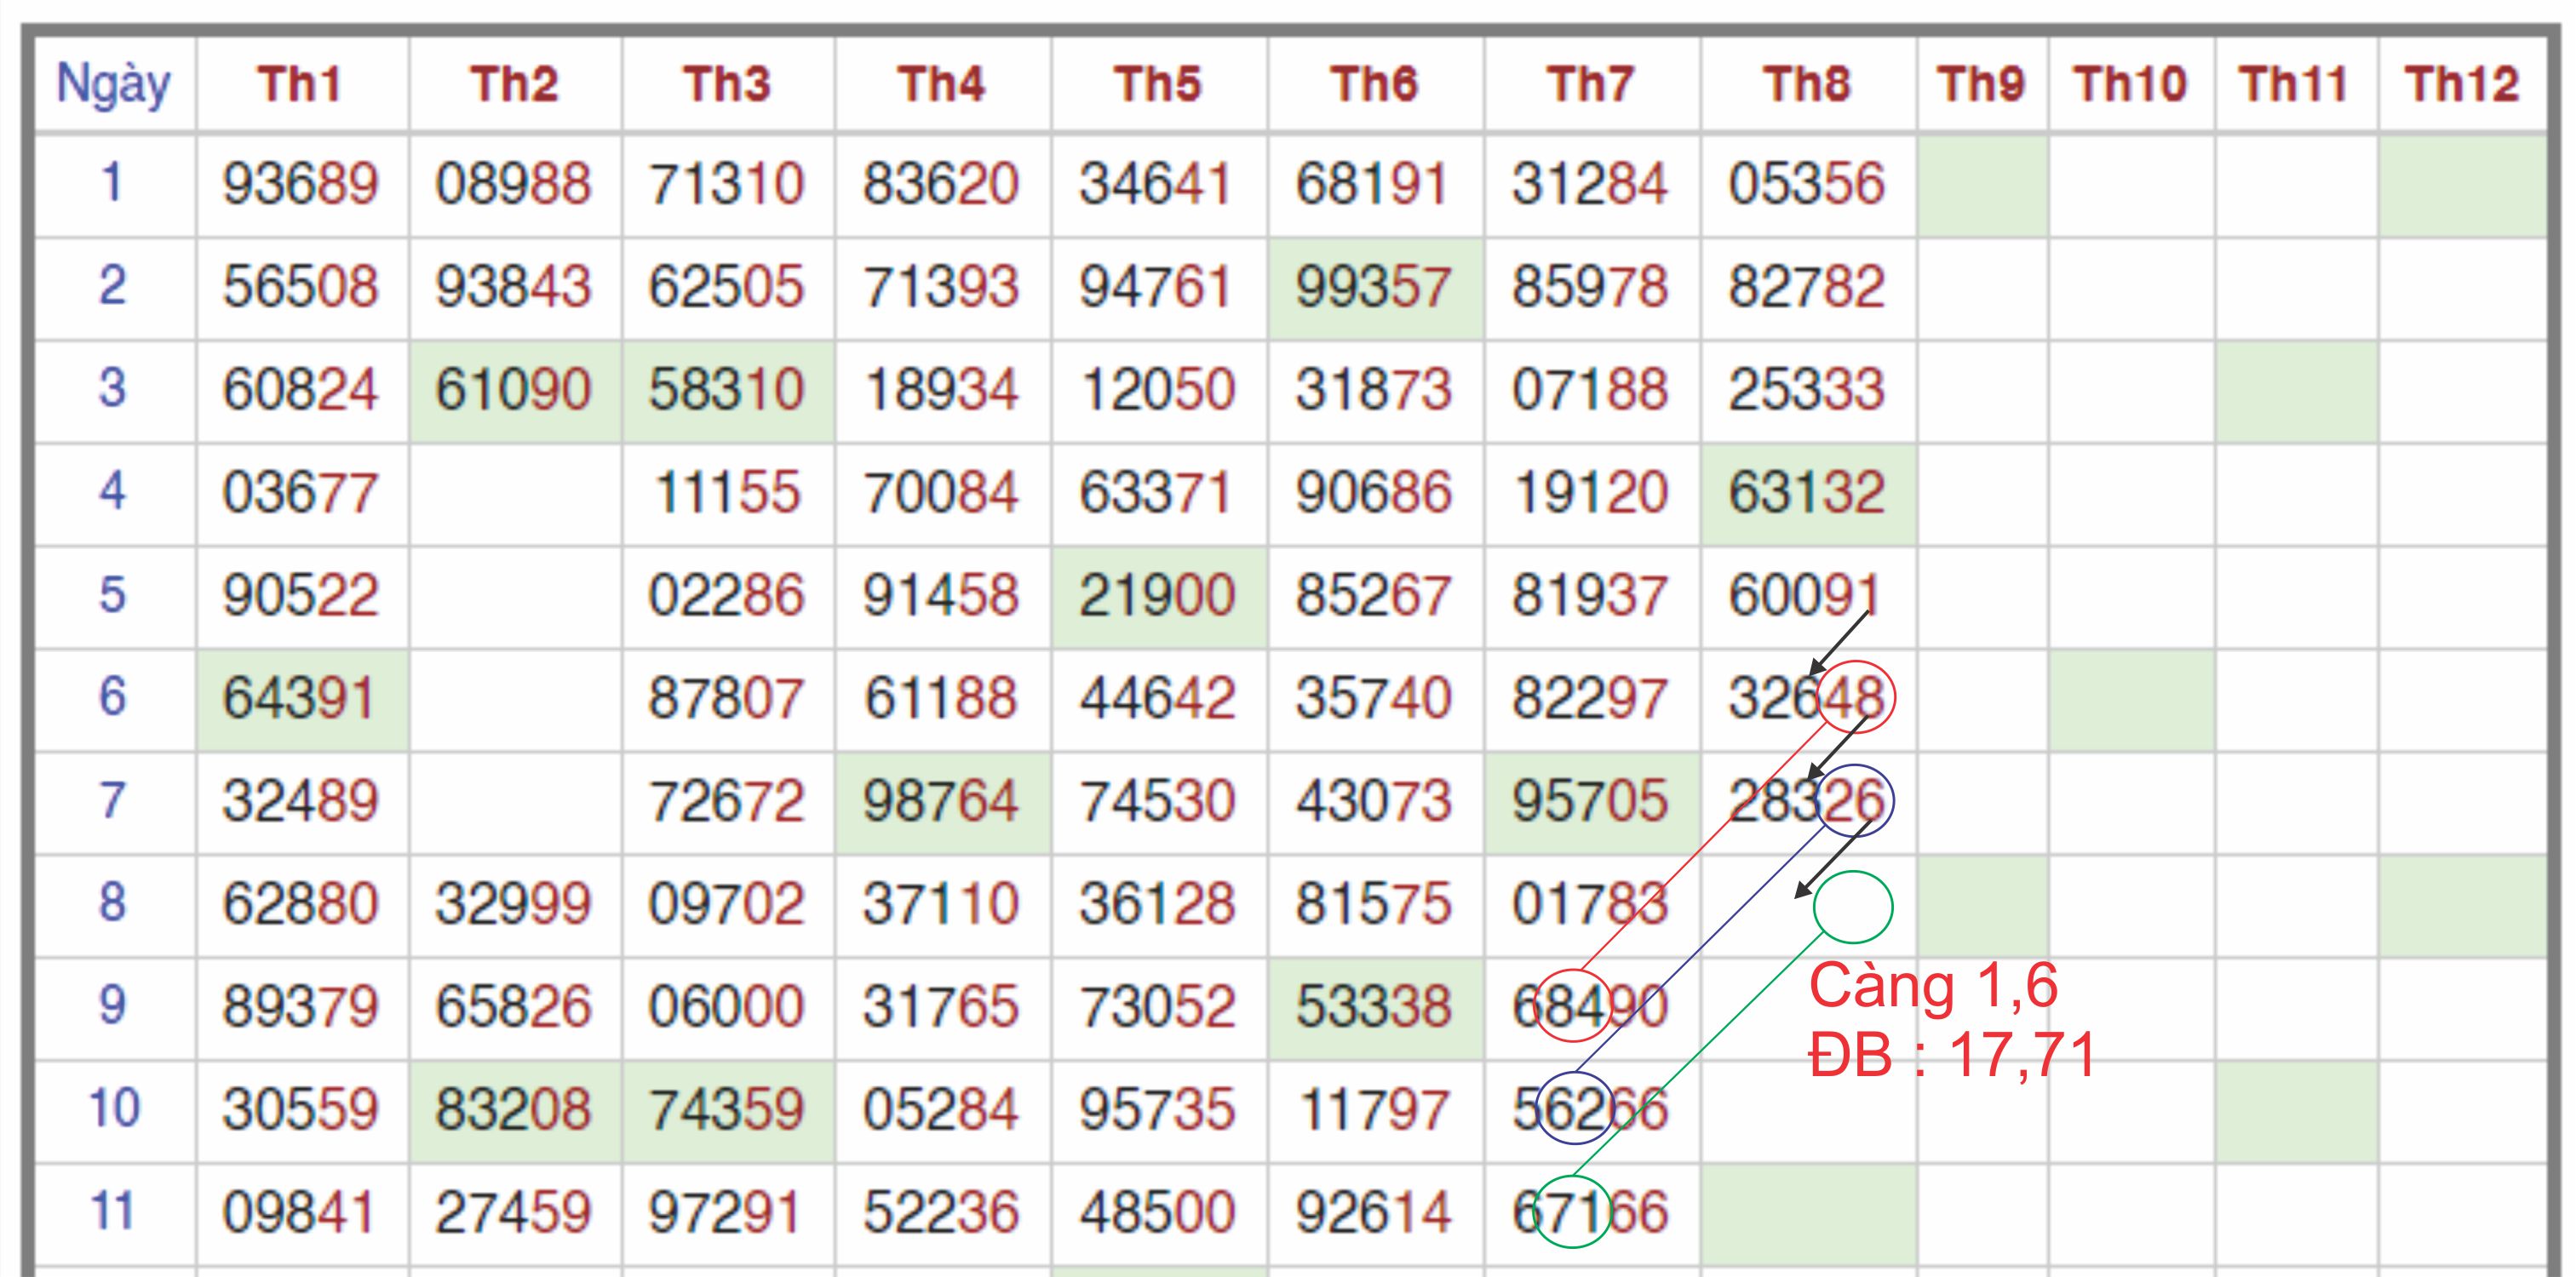This screenshot has width=2576, height=1277.
Task: Click the green circle around 67
Action: tap(1571, 1211)
